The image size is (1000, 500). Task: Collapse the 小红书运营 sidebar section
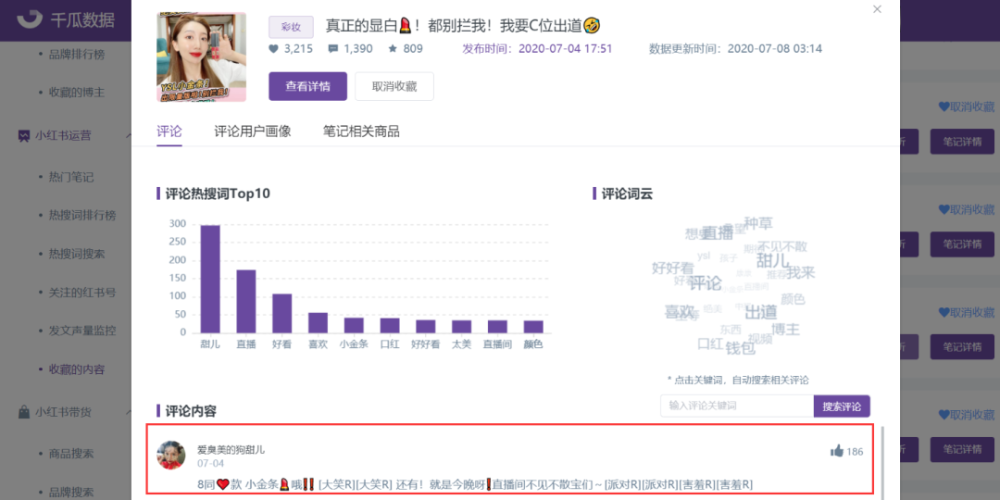pyautogui.click(x=128, y=135)
